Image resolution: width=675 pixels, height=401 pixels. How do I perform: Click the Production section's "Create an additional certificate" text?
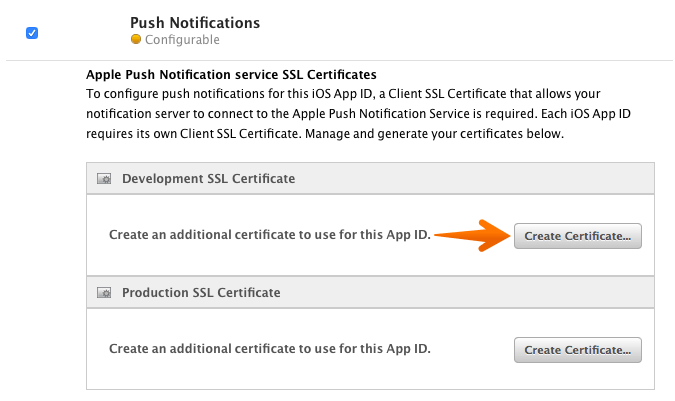coord(270,349)
